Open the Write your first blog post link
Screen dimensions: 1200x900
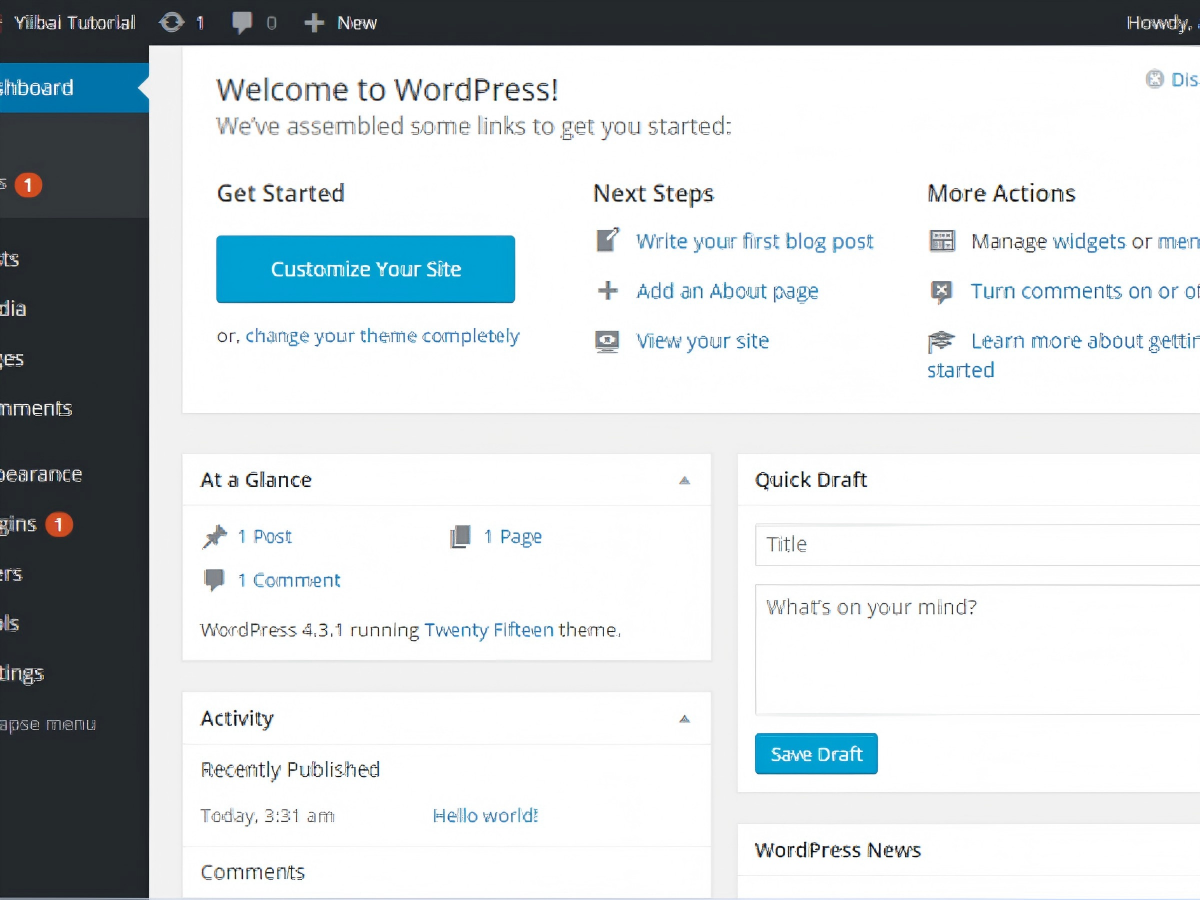coord(755,241)
